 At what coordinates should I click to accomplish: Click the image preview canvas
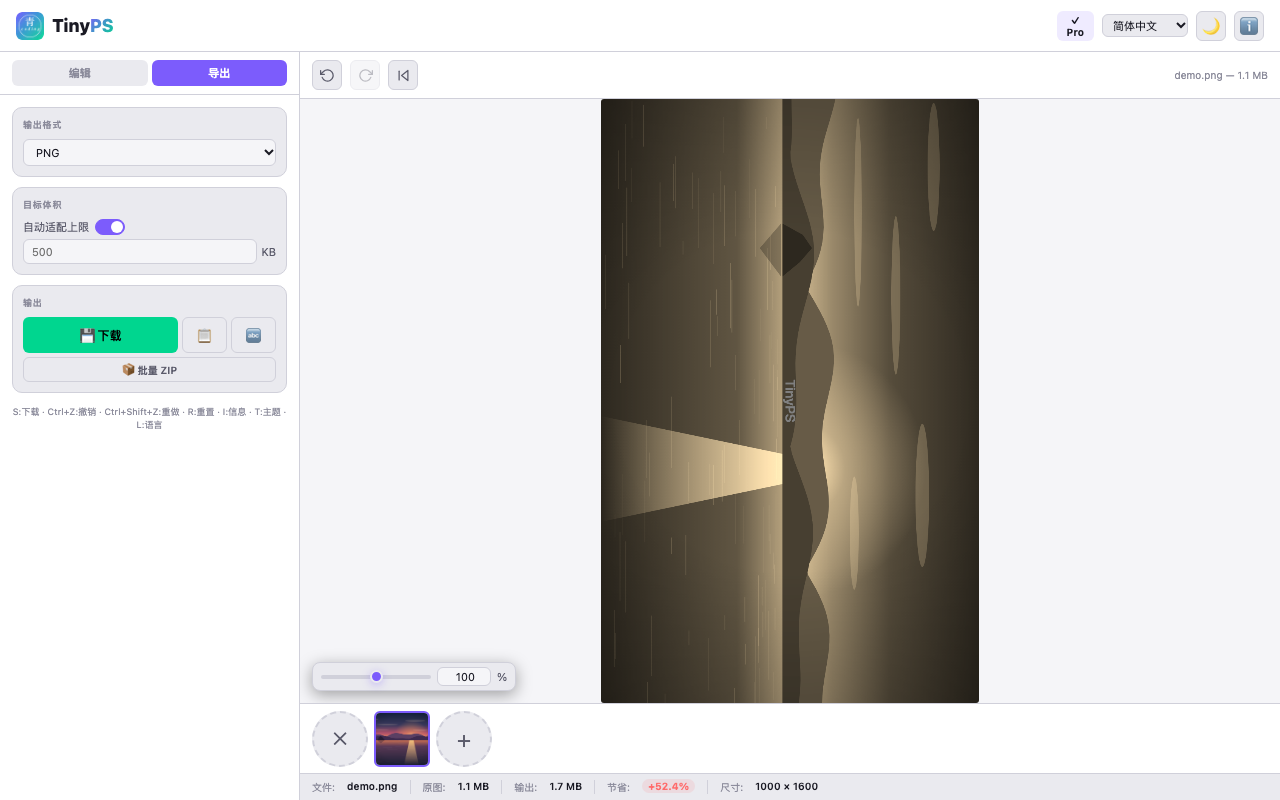[790, 401]
